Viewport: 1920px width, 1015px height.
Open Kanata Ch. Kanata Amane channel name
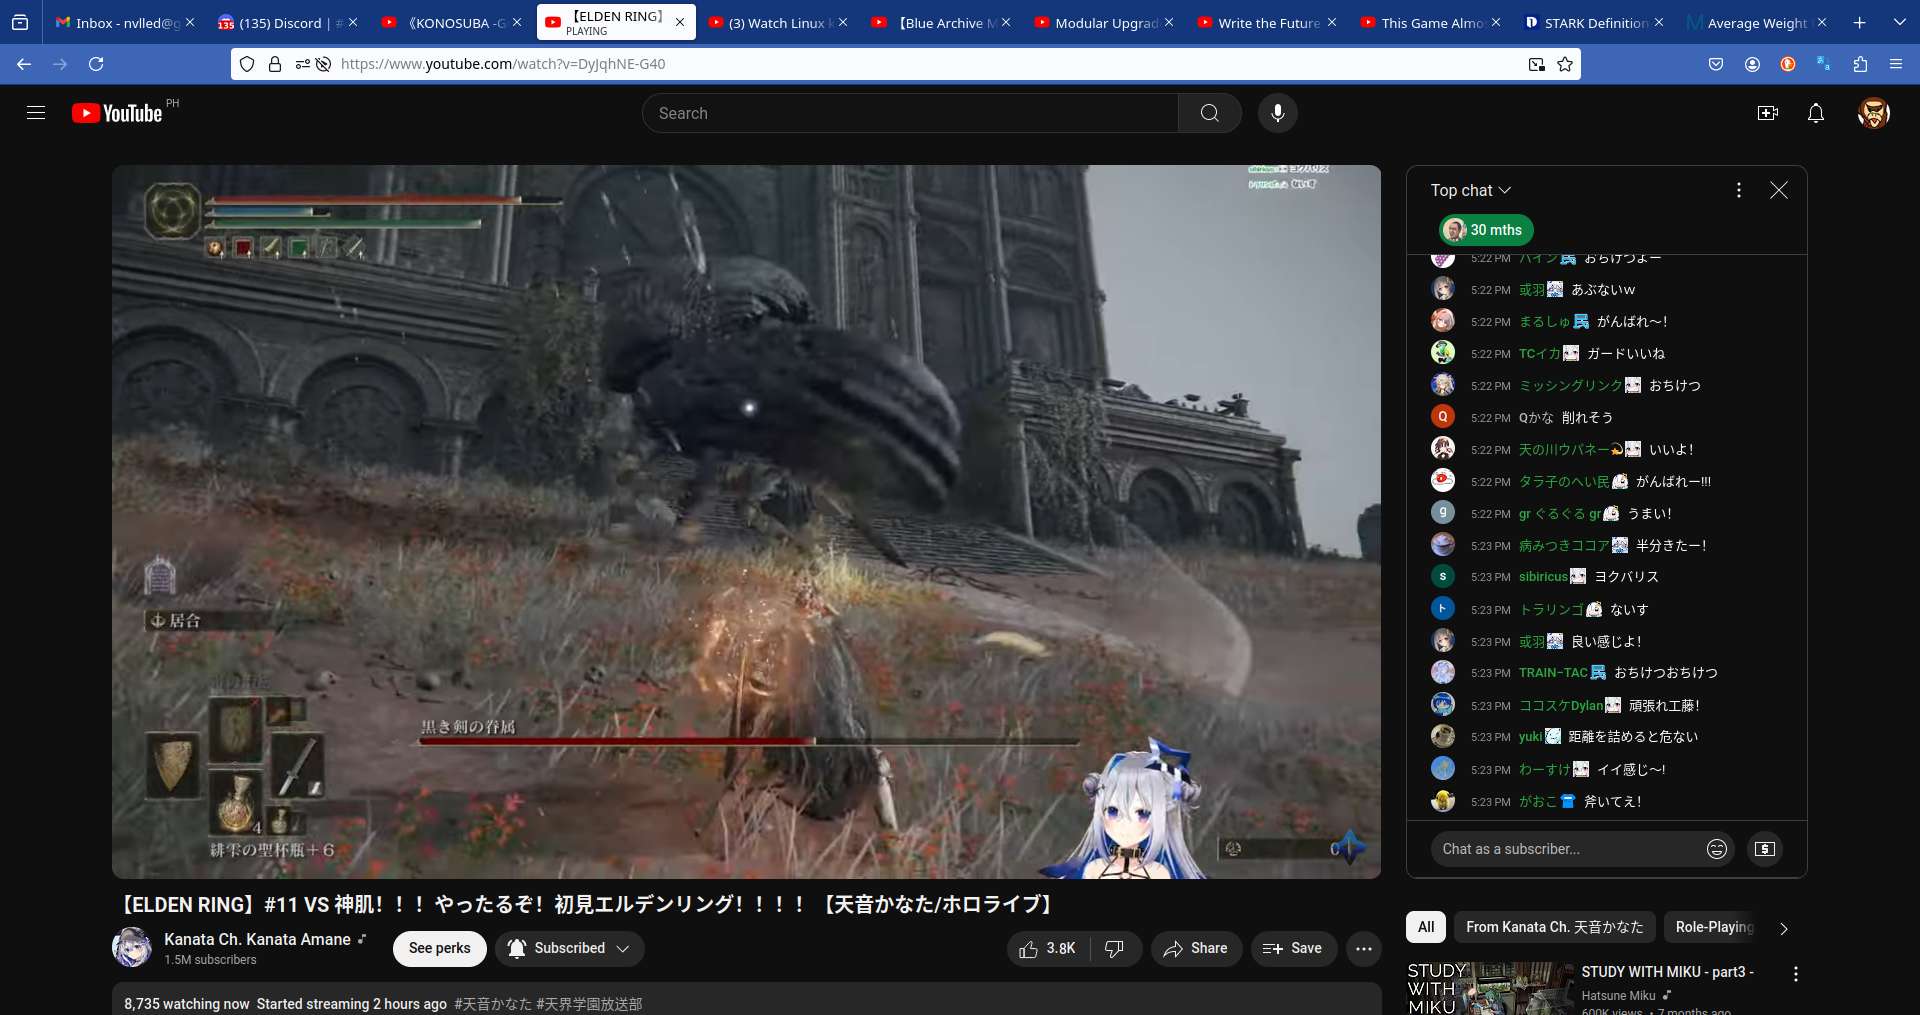[x=257, y=939]
